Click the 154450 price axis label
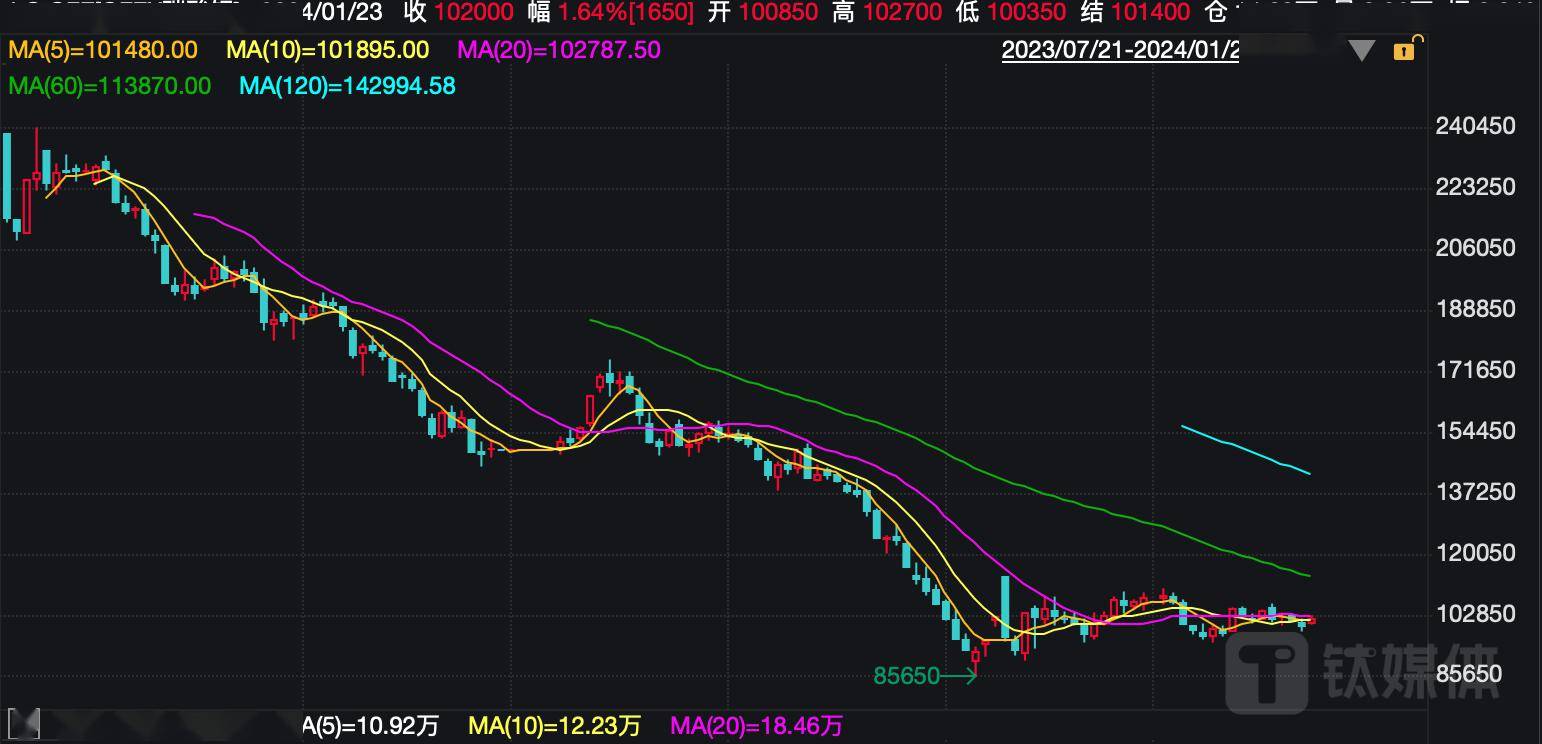The width and height of the screenshot is (1542, 744). [x=1475, y=431]
